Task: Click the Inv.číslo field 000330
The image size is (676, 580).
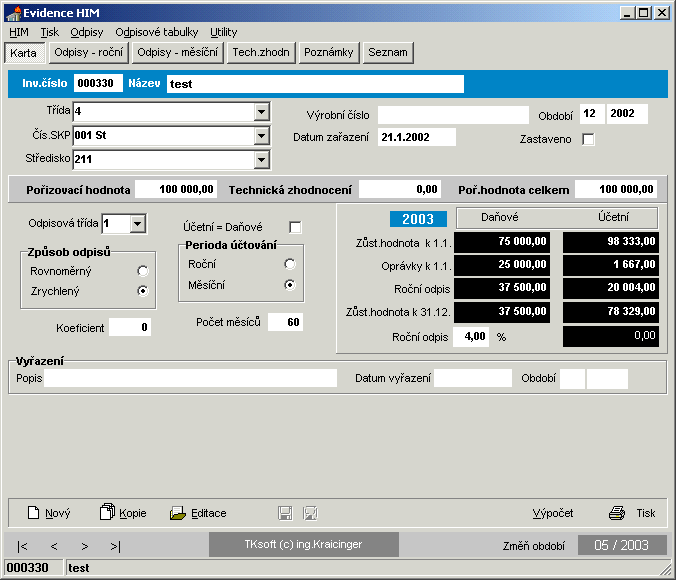Action: (x=98, y=83)
